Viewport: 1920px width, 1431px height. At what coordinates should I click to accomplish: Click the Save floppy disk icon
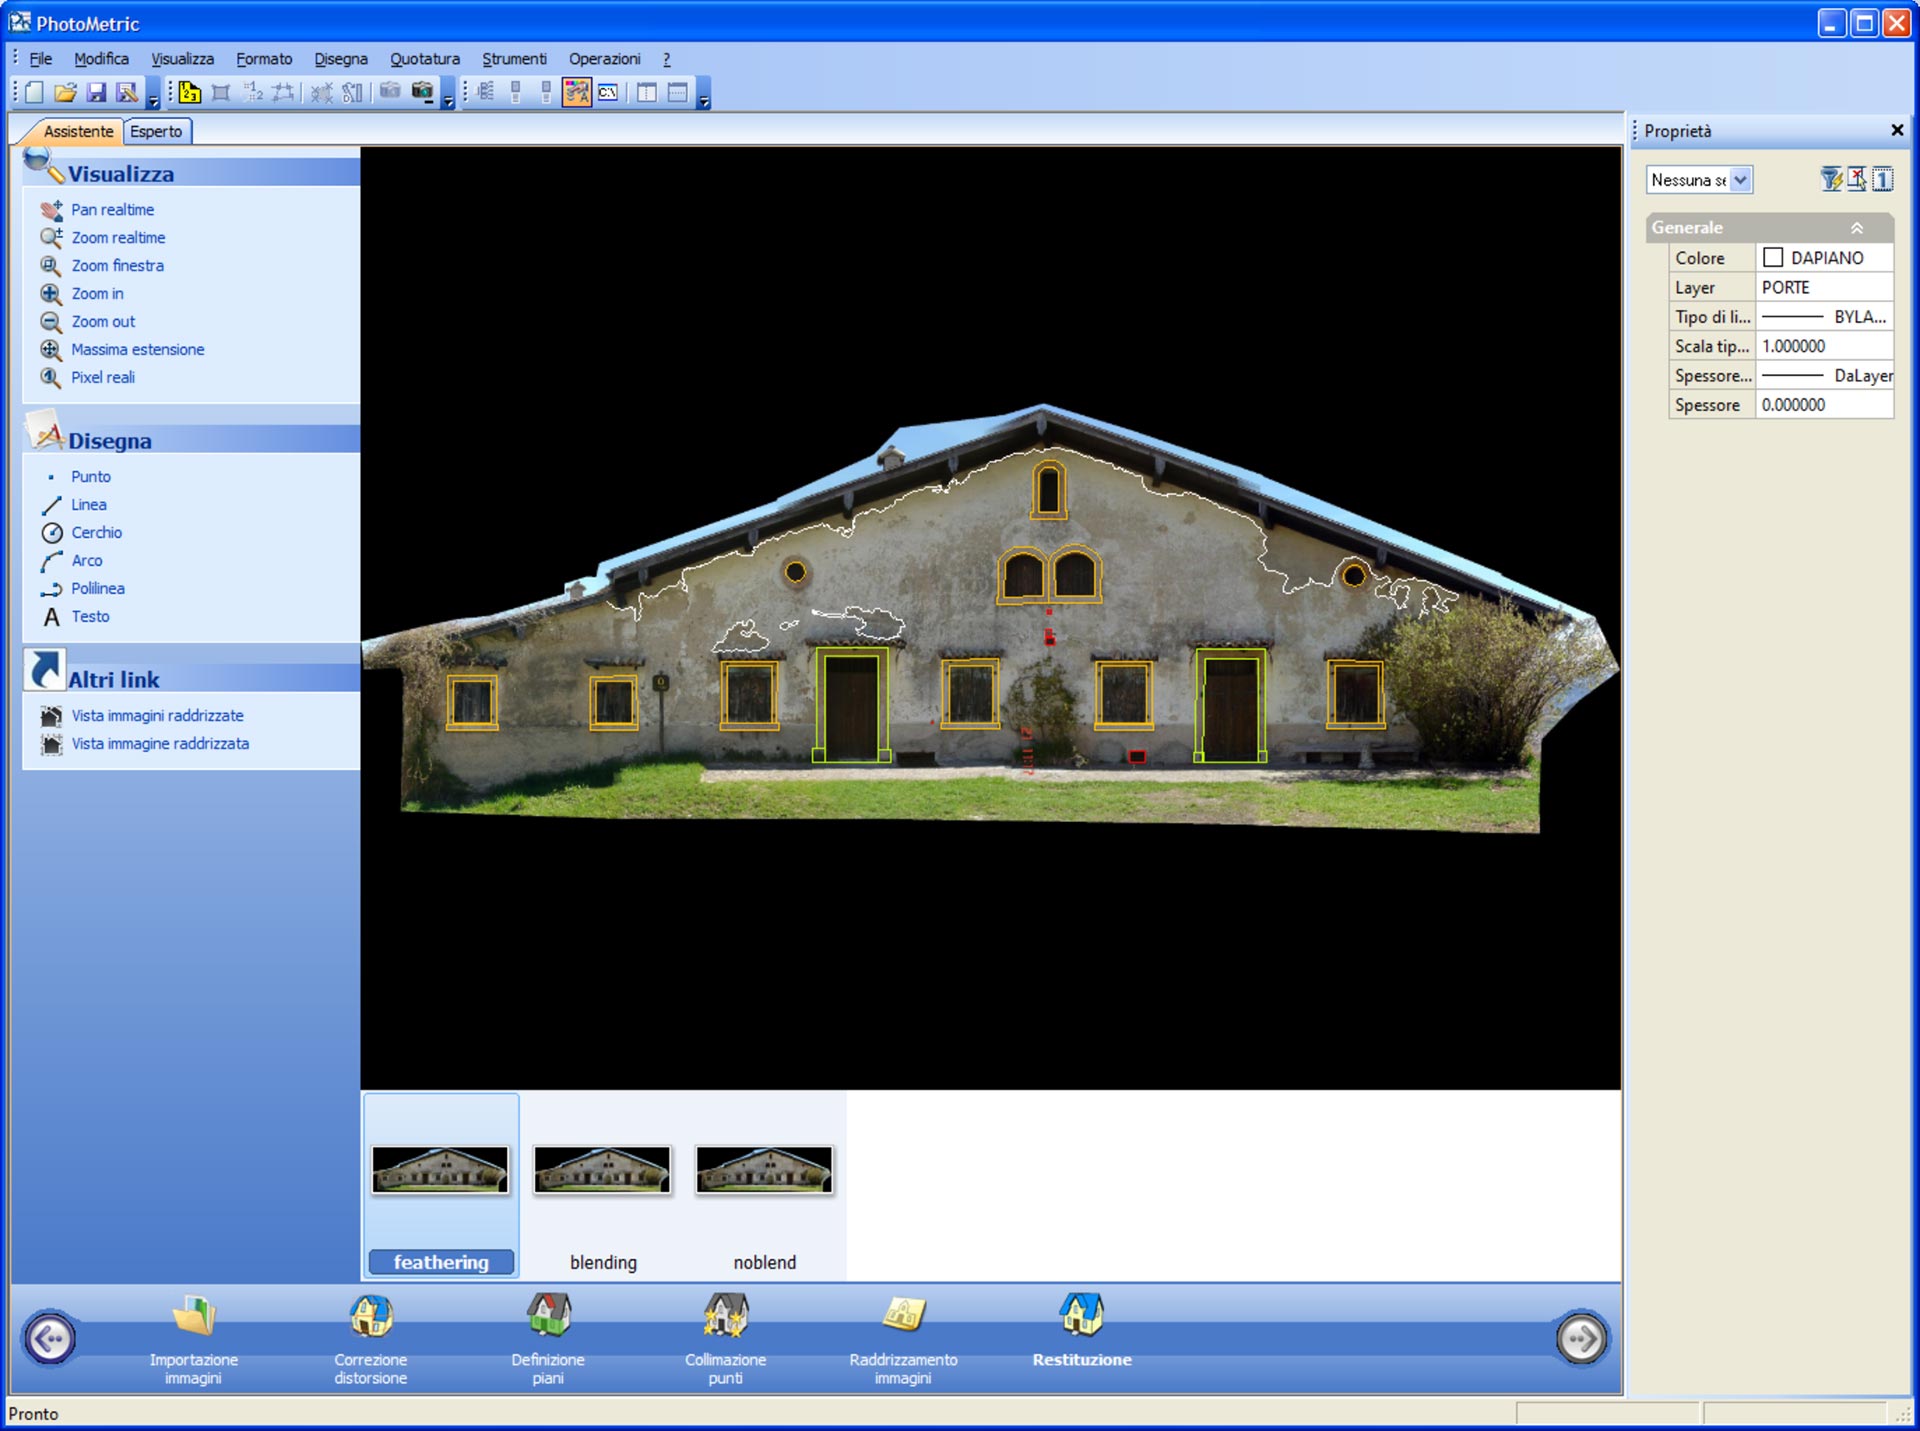[x=96, y=93]
